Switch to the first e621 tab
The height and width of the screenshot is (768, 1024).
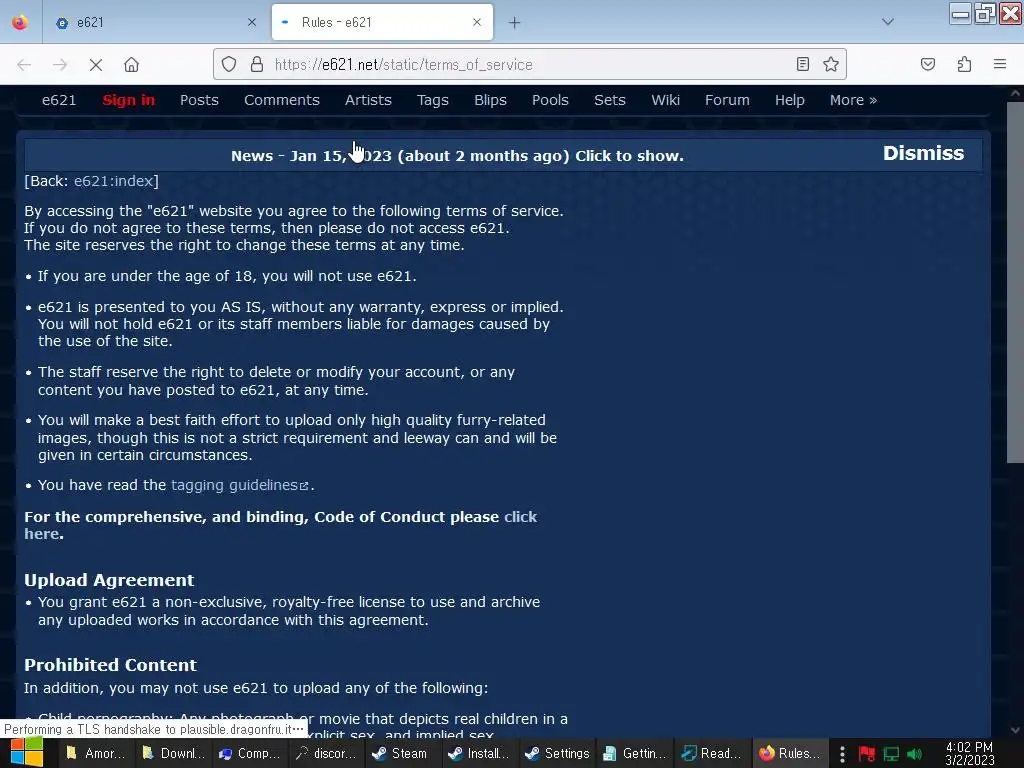tap(154, 22)
